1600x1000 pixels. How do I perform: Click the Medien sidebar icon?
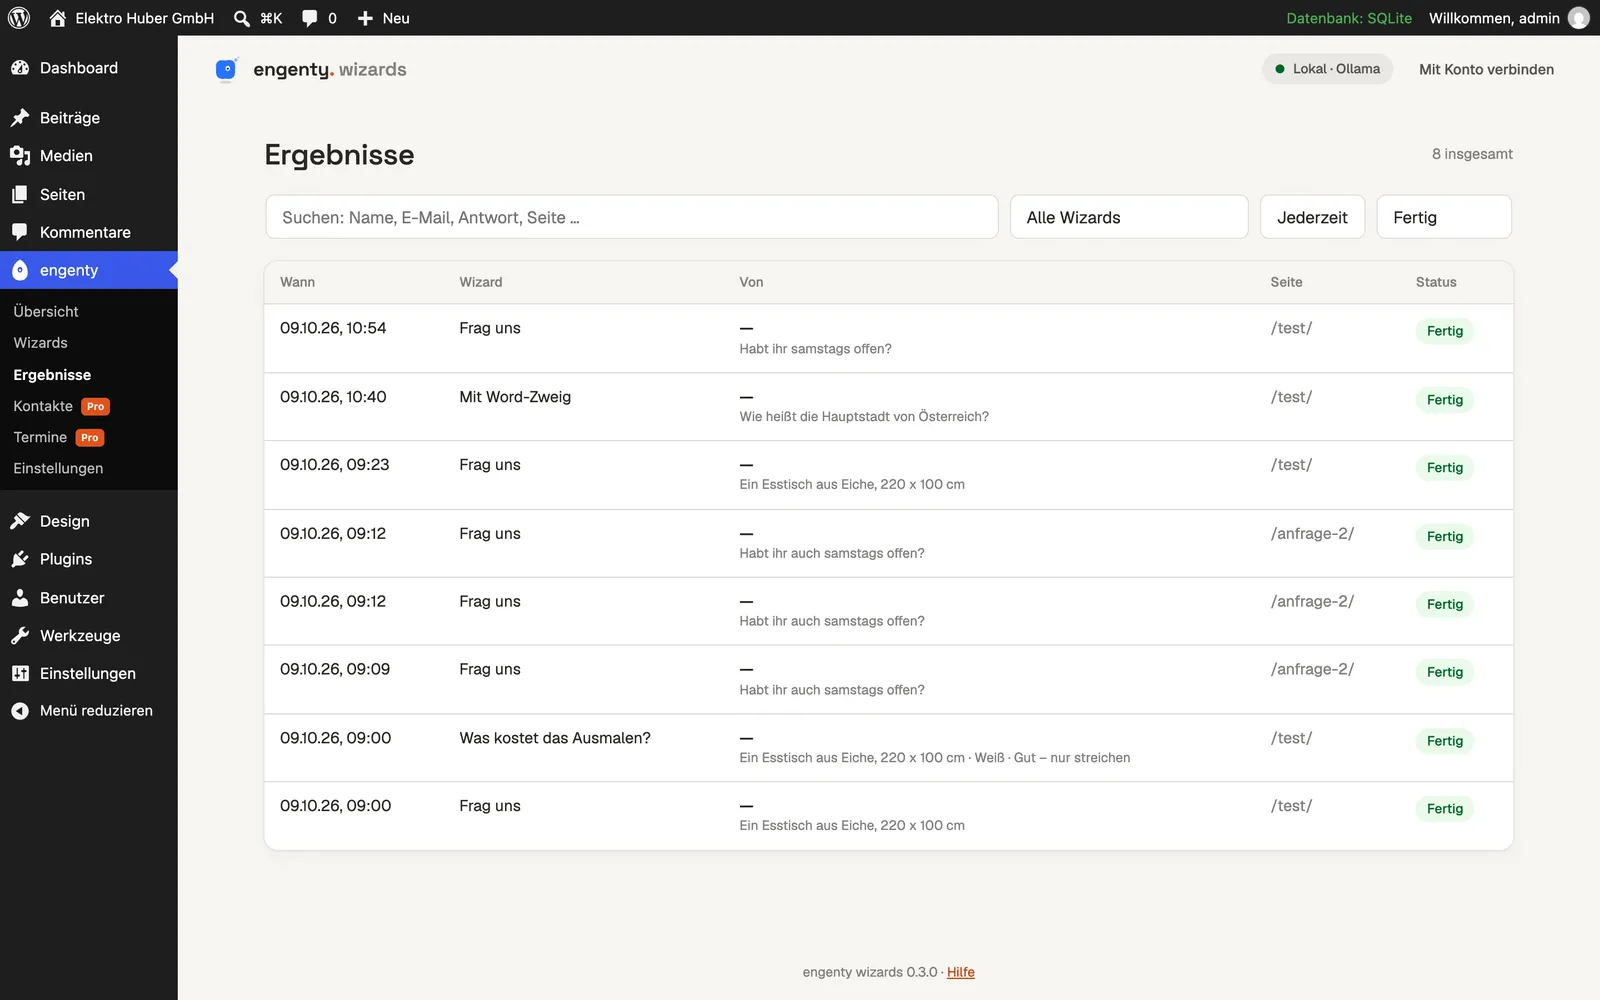(x=20, y=156)
